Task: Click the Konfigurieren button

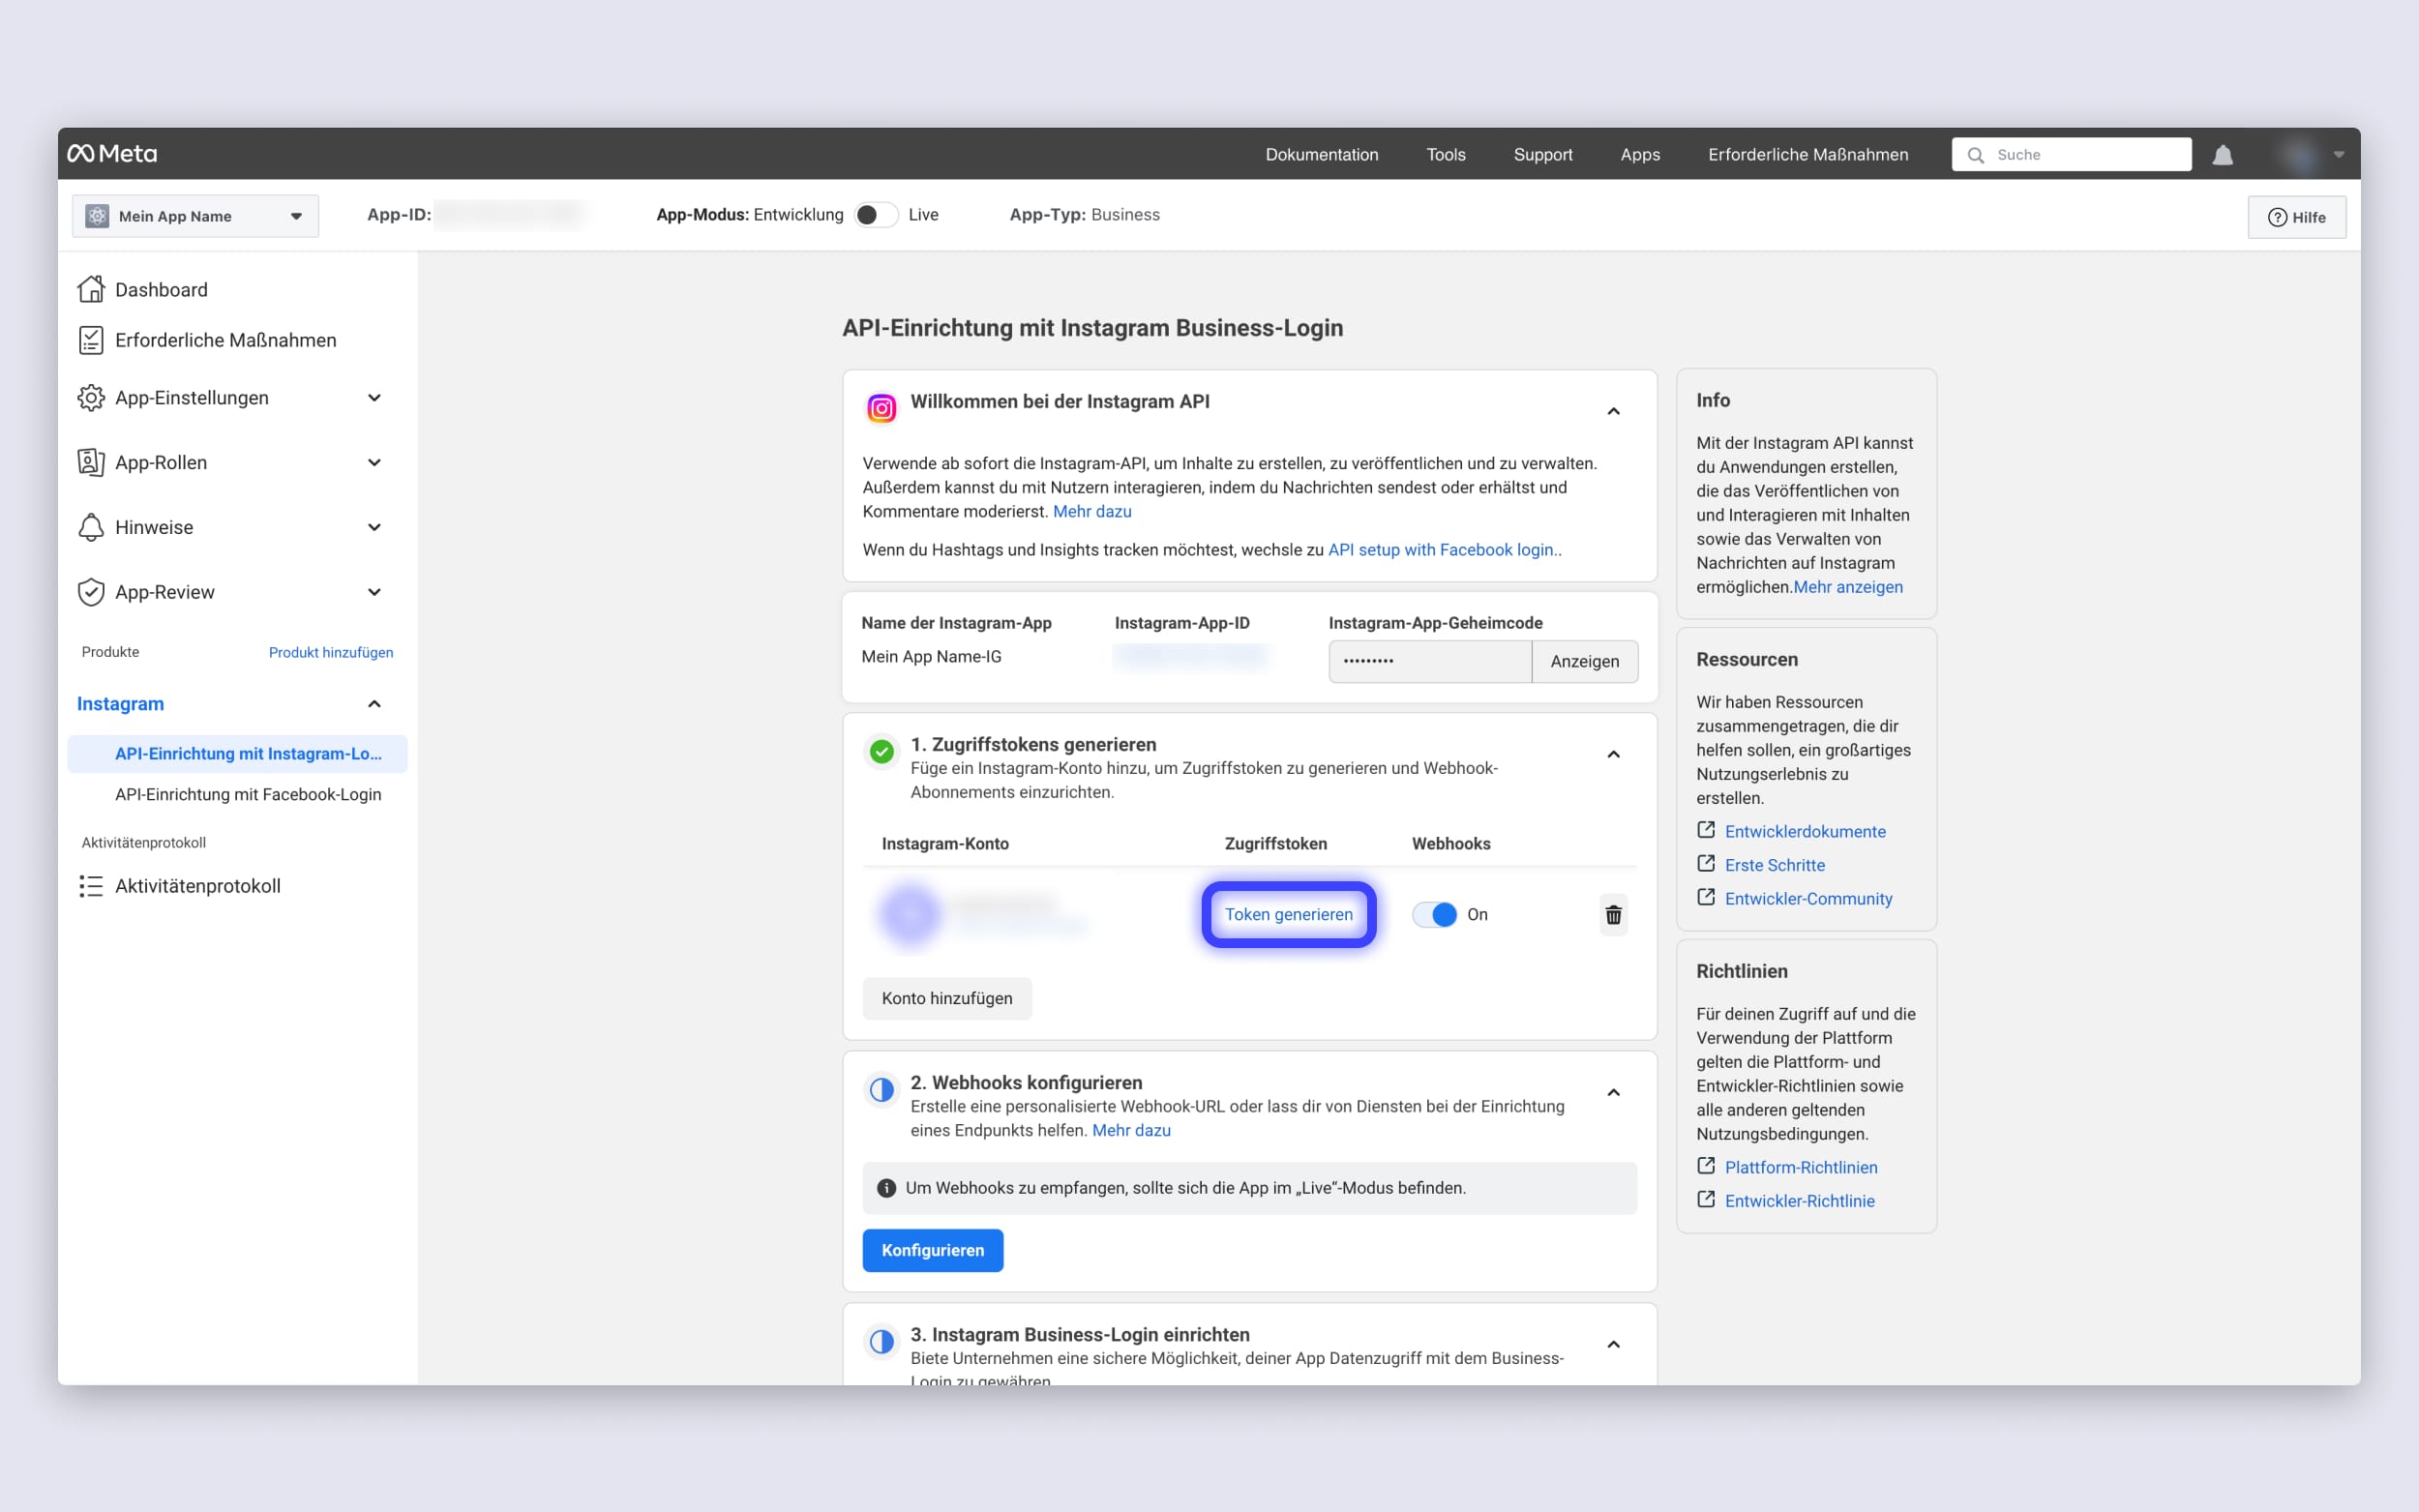Action: pyautogui.click(x=932, y=1250)
